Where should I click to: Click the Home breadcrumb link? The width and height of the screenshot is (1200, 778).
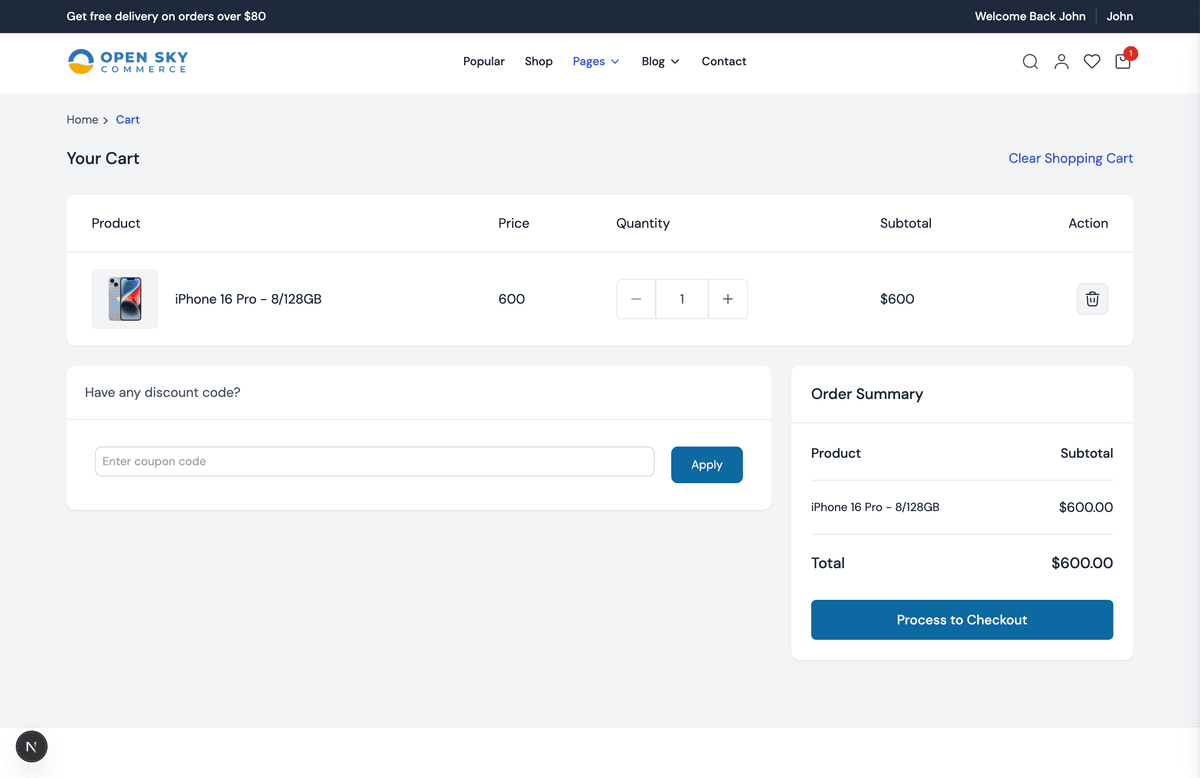[82, 120]
